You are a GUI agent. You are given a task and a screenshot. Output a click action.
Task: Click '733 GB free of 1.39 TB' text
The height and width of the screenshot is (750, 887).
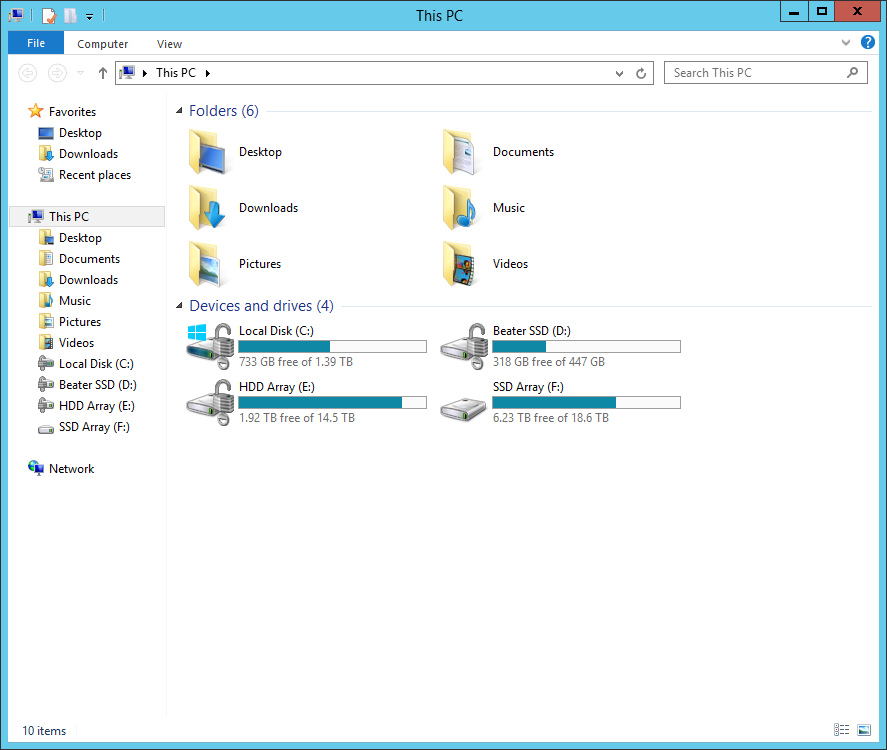pos(296,361)
